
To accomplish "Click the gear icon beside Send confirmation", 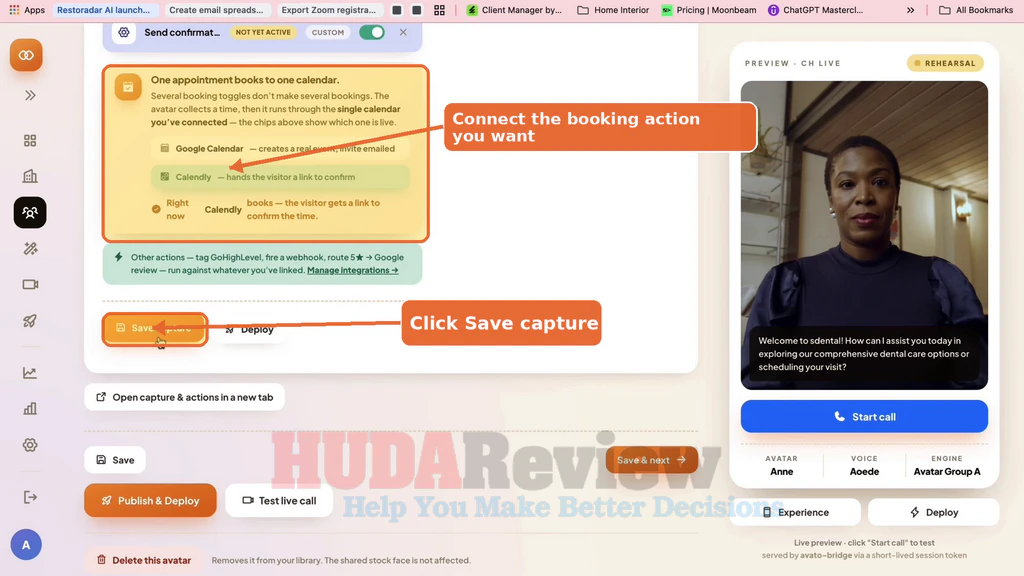I will coord(123,32).
